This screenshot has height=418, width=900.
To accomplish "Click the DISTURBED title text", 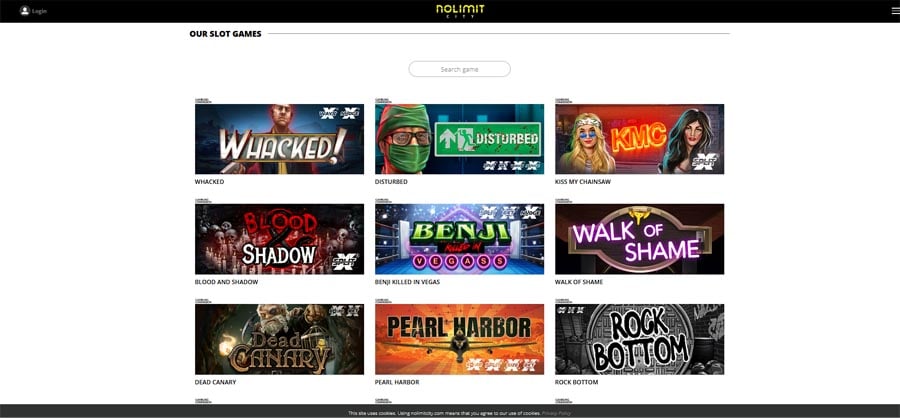I will click(391, 182).
